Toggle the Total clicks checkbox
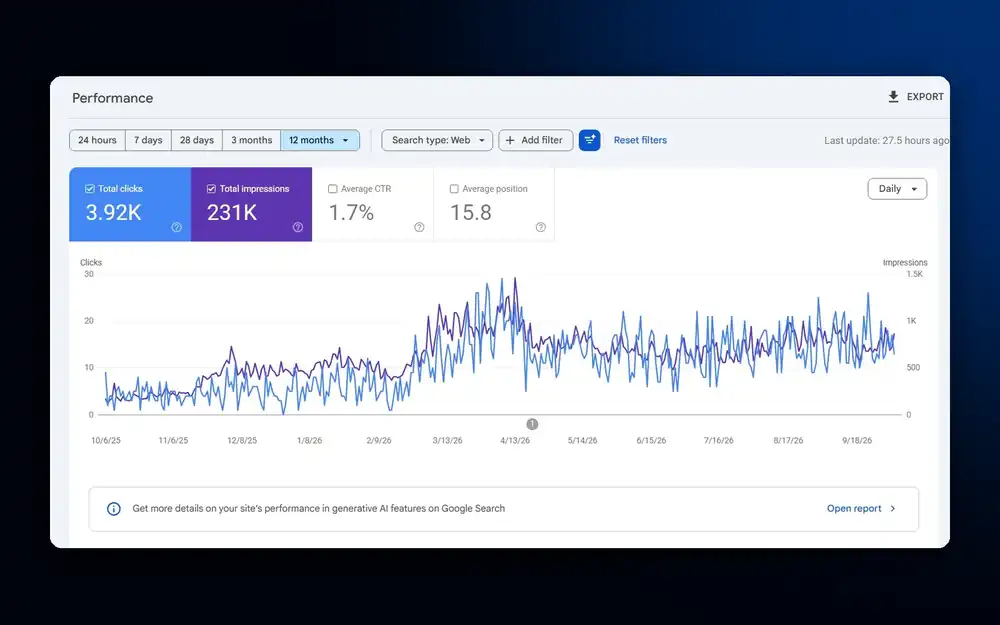 tap(90, 189)
